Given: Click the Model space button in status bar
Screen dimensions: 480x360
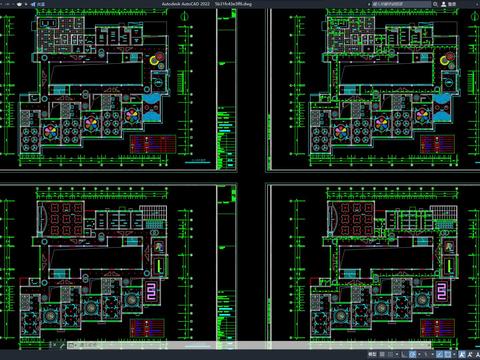Looking at the screenshot, I should pyautogui.click(x=372, y=354).
